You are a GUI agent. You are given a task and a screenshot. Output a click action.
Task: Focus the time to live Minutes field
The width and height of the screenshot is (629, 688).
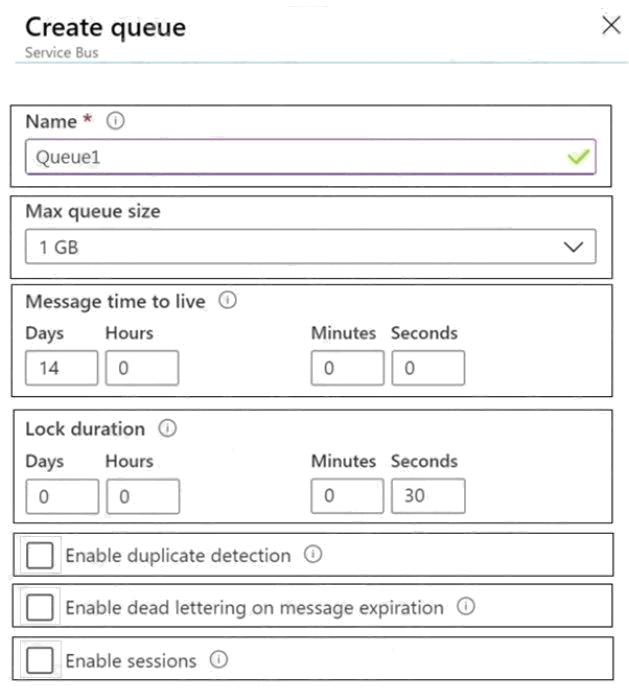point(347,368)
